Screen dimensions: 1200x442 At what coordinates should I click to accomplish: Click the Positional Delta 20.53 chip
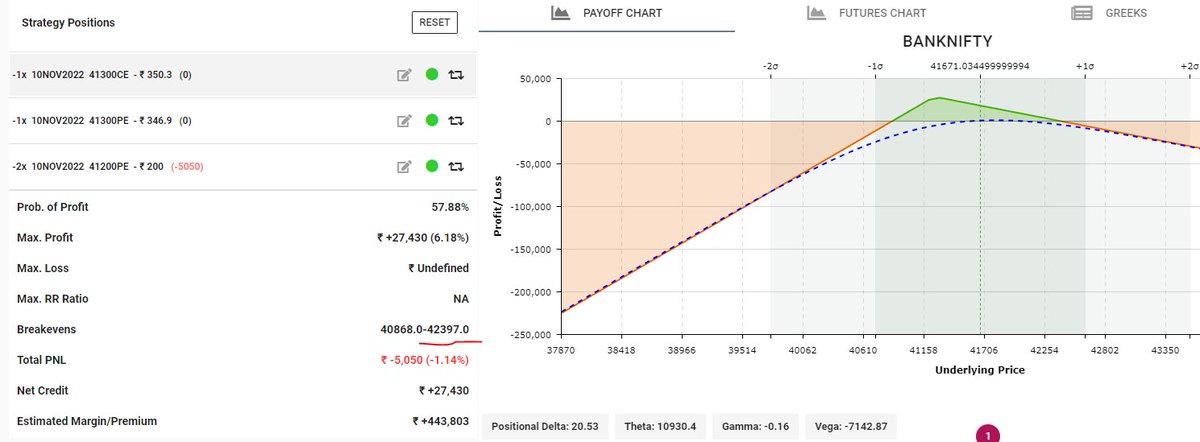click(543, 427)
